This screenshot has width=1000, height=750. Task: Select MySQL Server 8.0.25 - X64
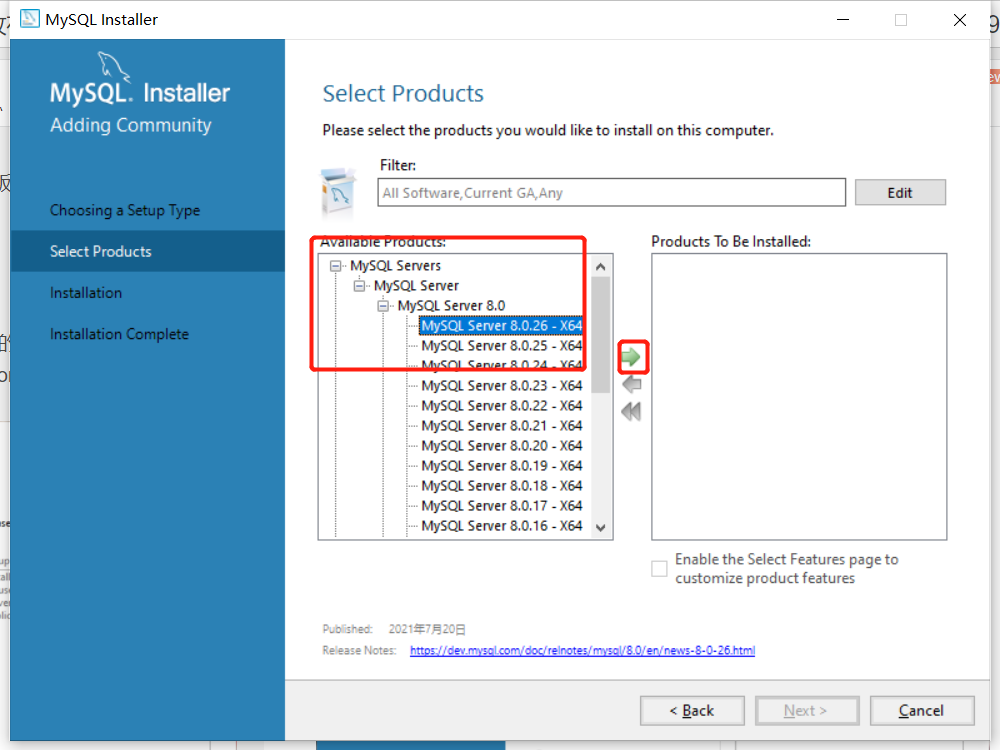click(501, 346)
